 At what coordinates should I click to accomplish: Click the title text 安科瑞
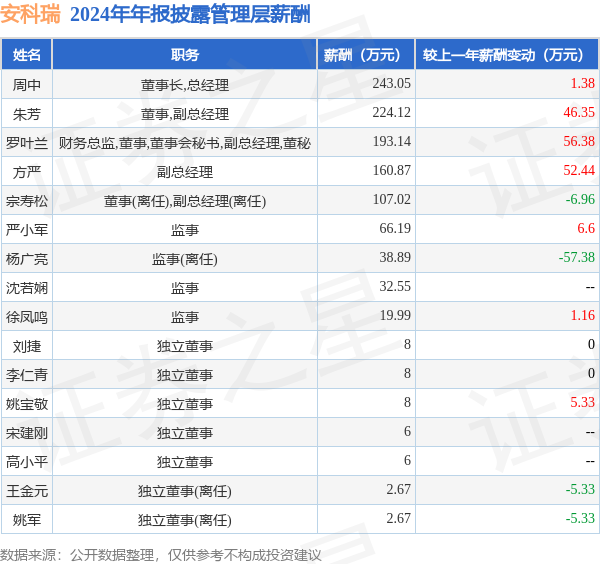pyautogui.click(x=30, y=15)
